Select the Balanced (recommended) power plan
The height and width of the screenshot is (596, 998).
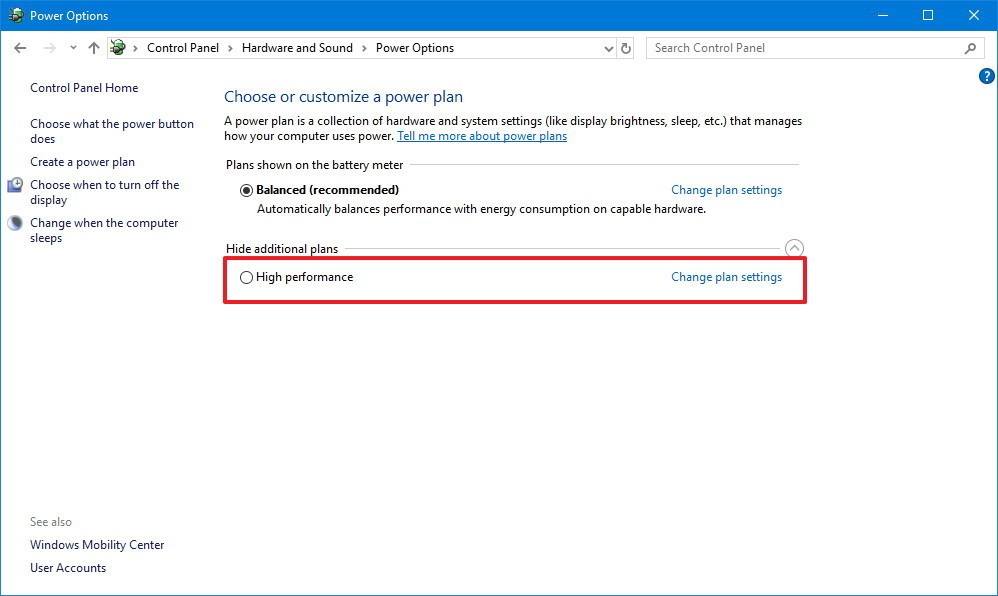246,190
